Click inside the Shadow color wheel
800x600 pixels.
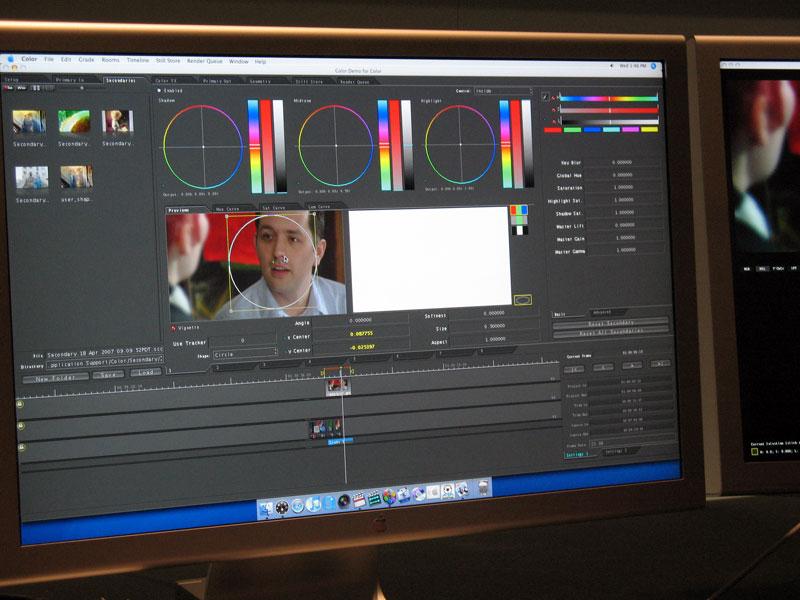203,147
